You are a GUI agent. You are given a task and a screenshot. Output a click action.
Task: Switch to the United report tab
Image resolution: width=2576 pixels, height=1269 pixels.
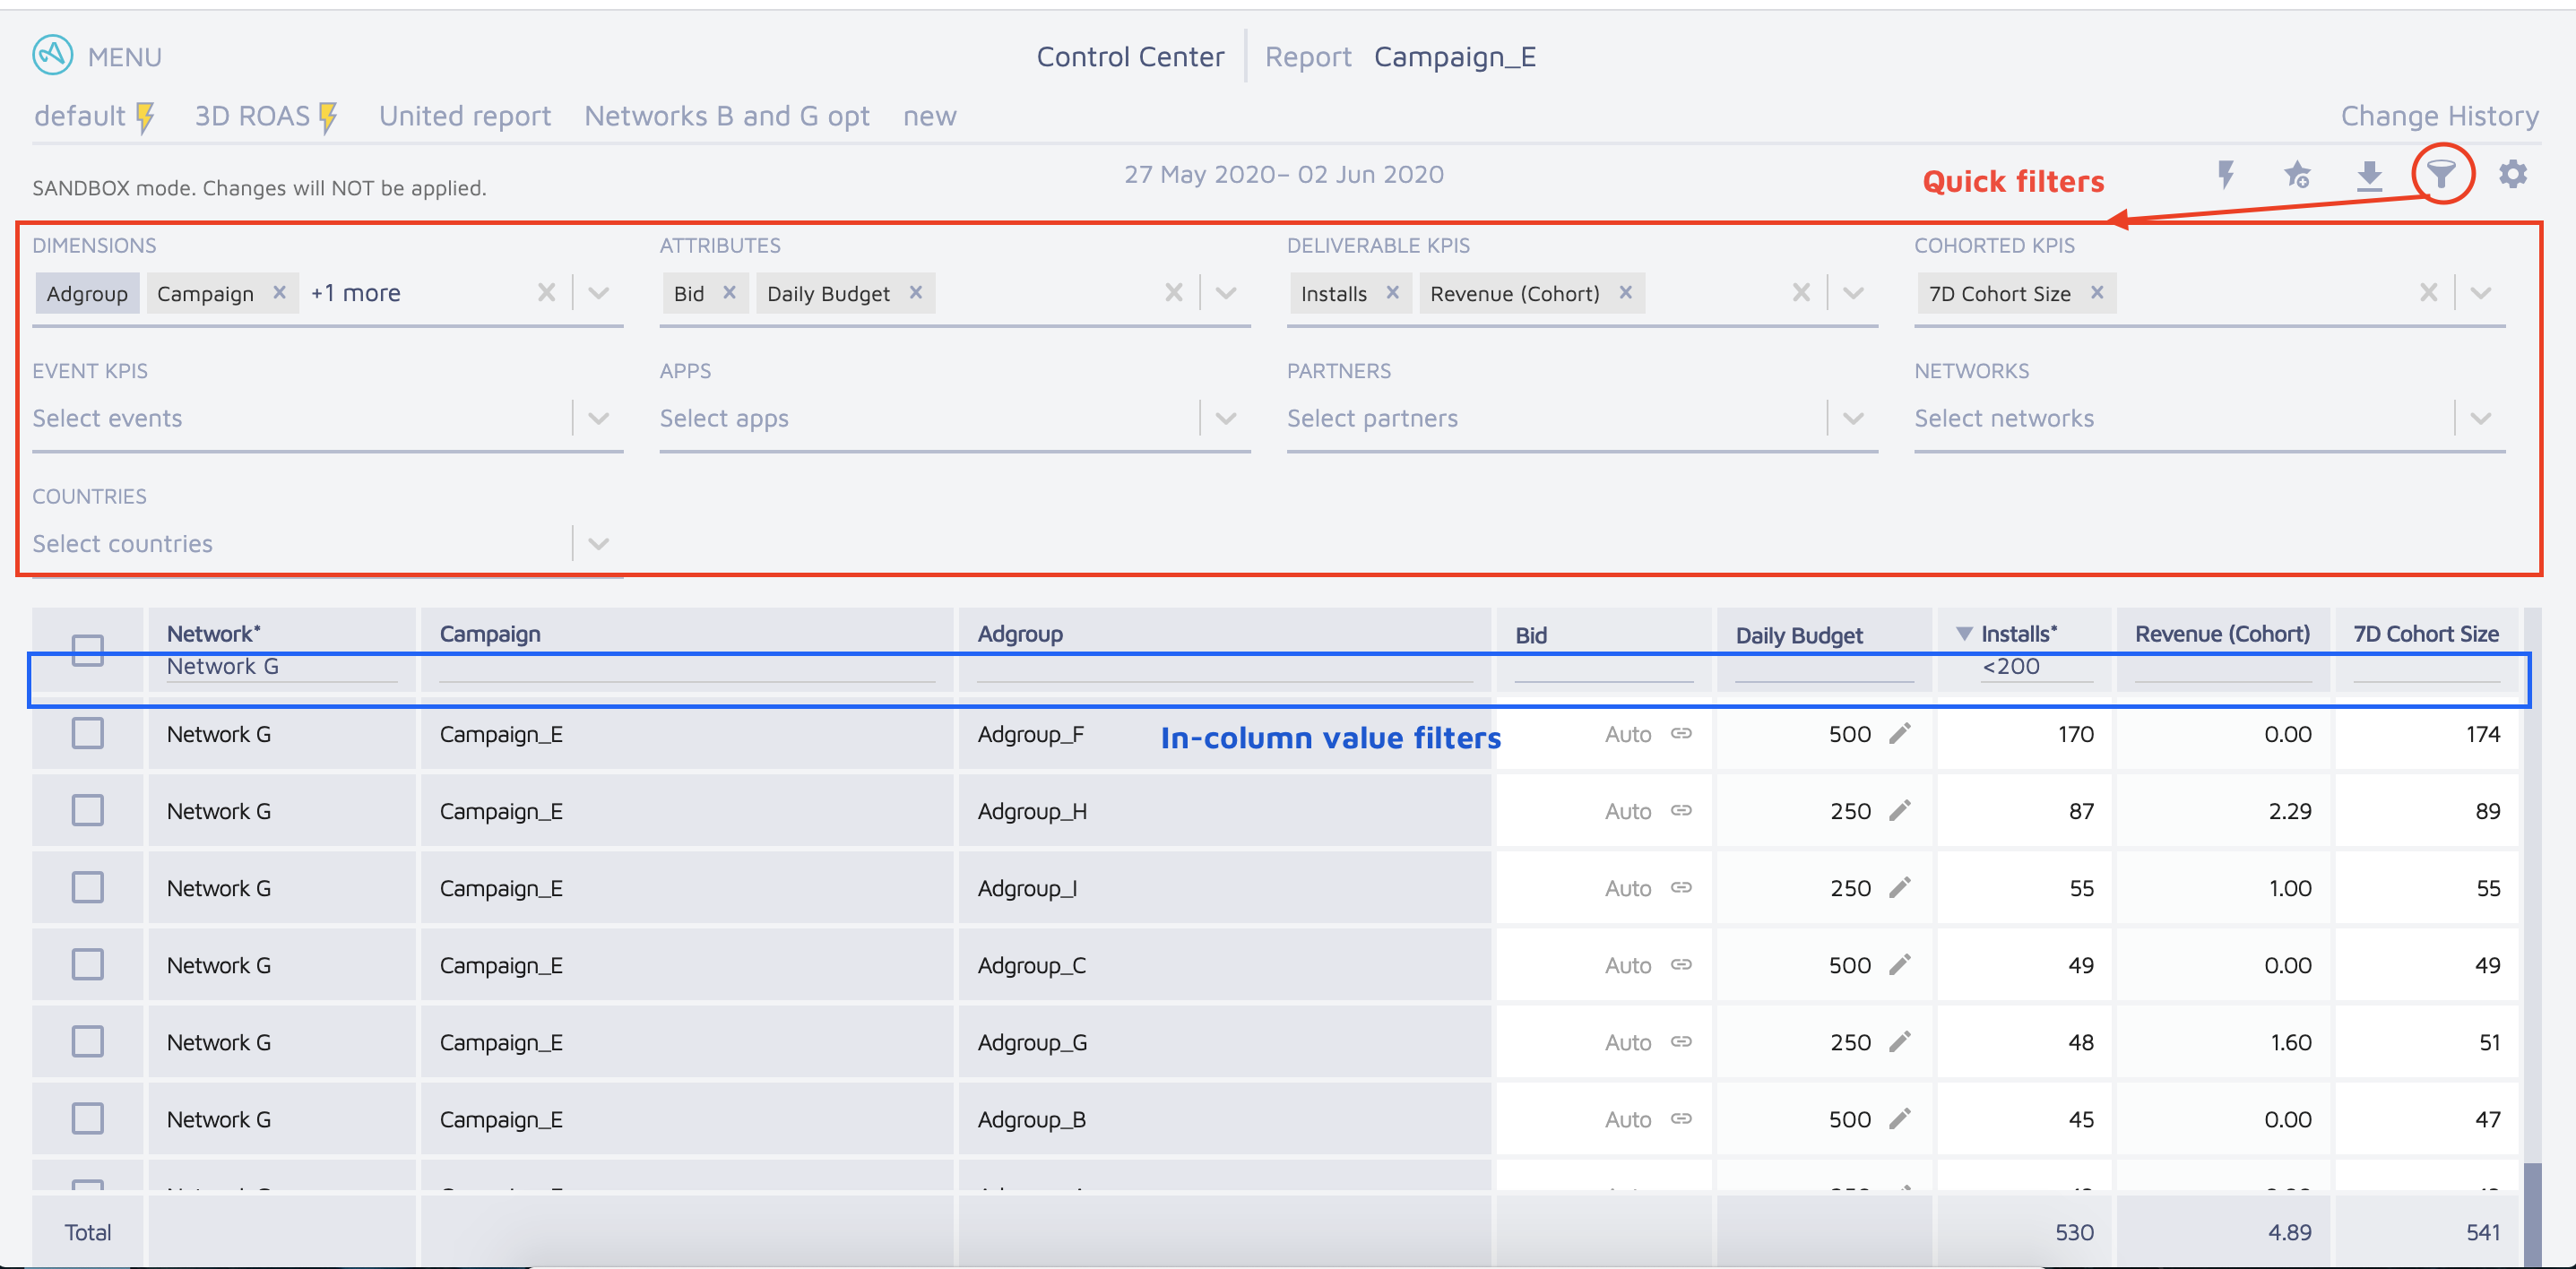point(464,116)
